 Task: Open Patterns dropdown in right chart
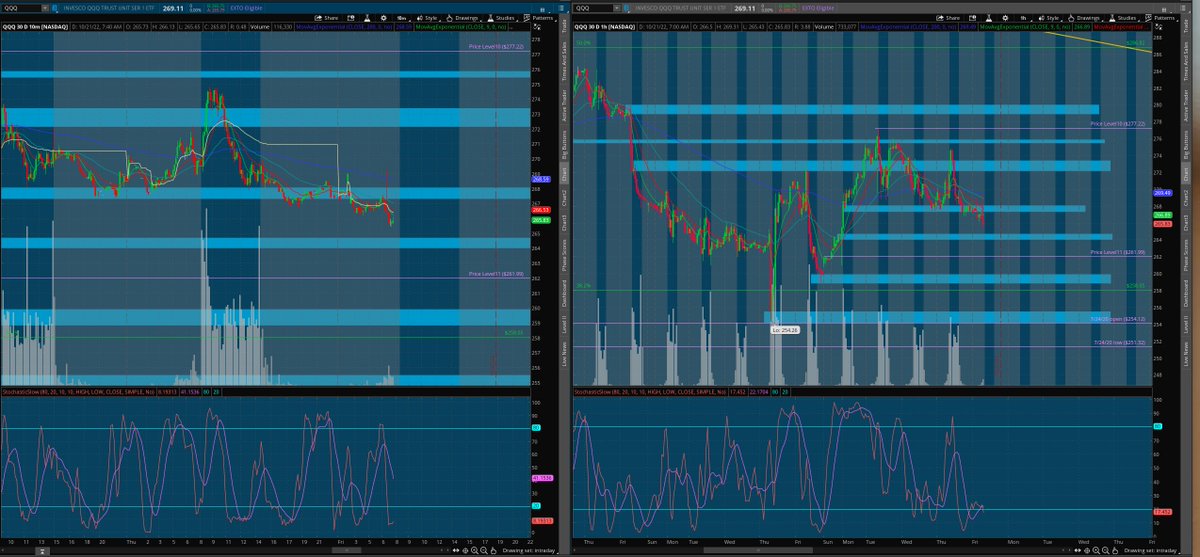pos(1162,18)
